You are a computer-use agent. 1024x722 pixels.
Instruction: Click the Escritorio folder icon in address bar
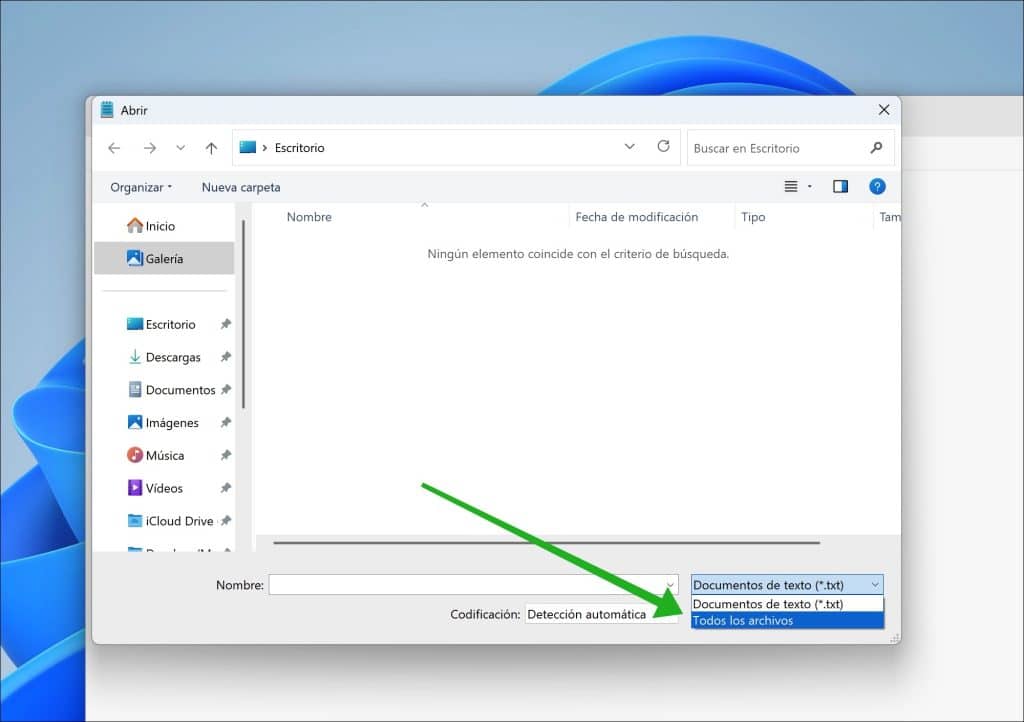click(x=248, y=148)
